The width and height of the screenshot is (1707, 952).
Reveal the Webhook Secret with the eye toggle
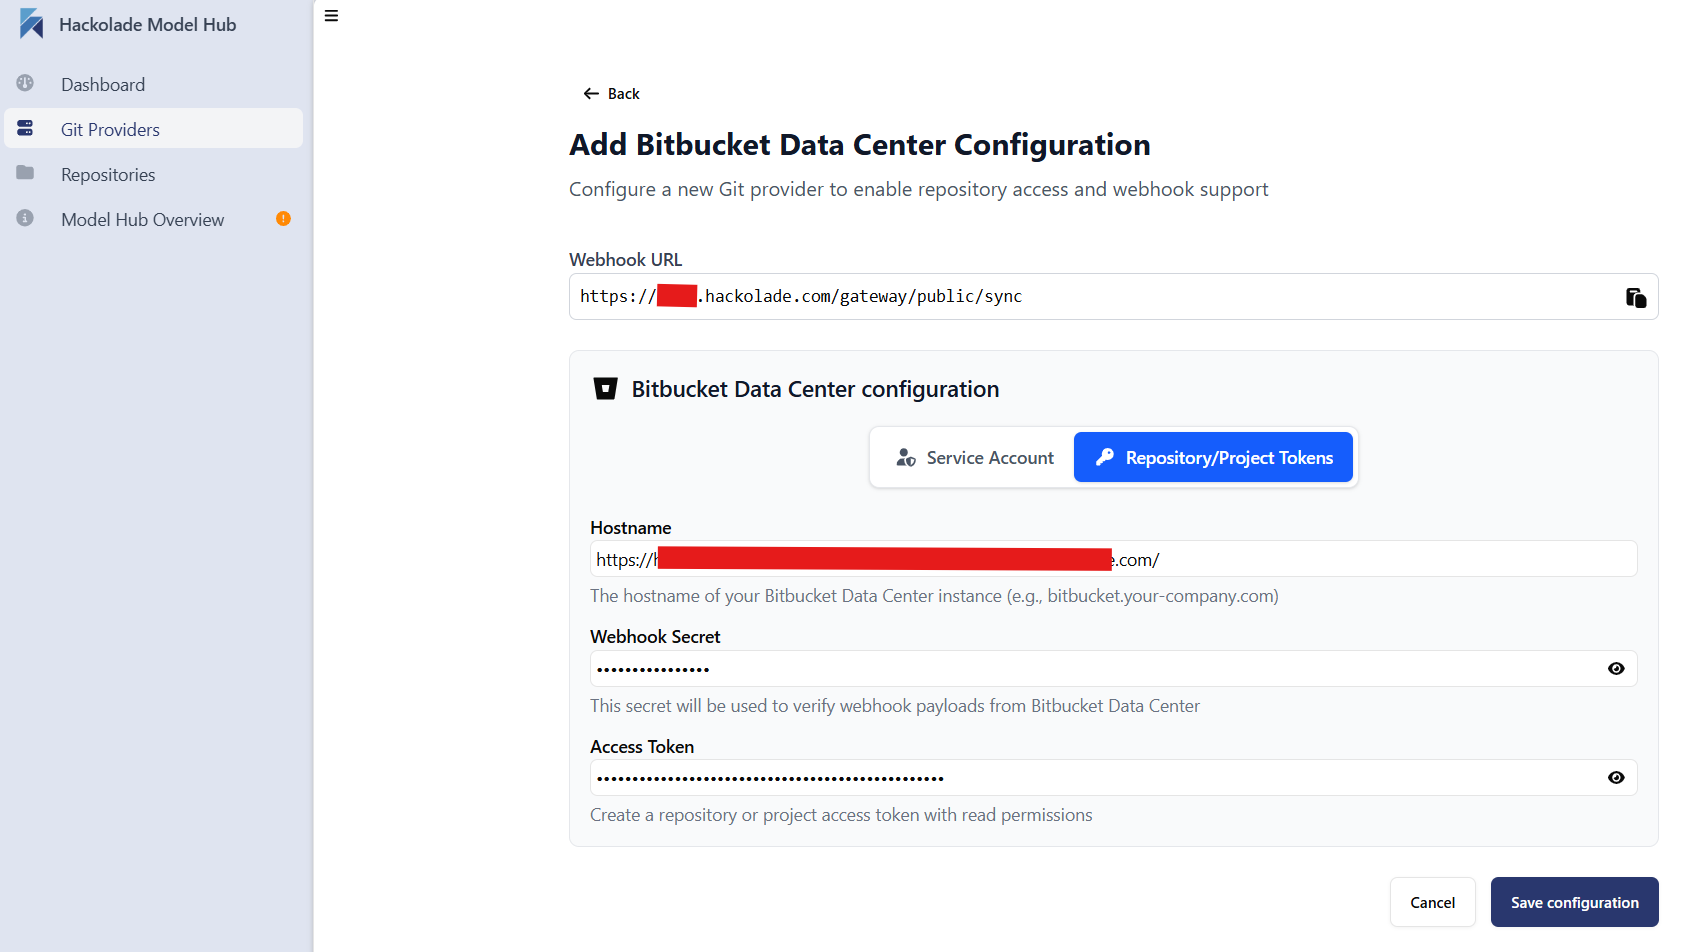[1616, 668]
